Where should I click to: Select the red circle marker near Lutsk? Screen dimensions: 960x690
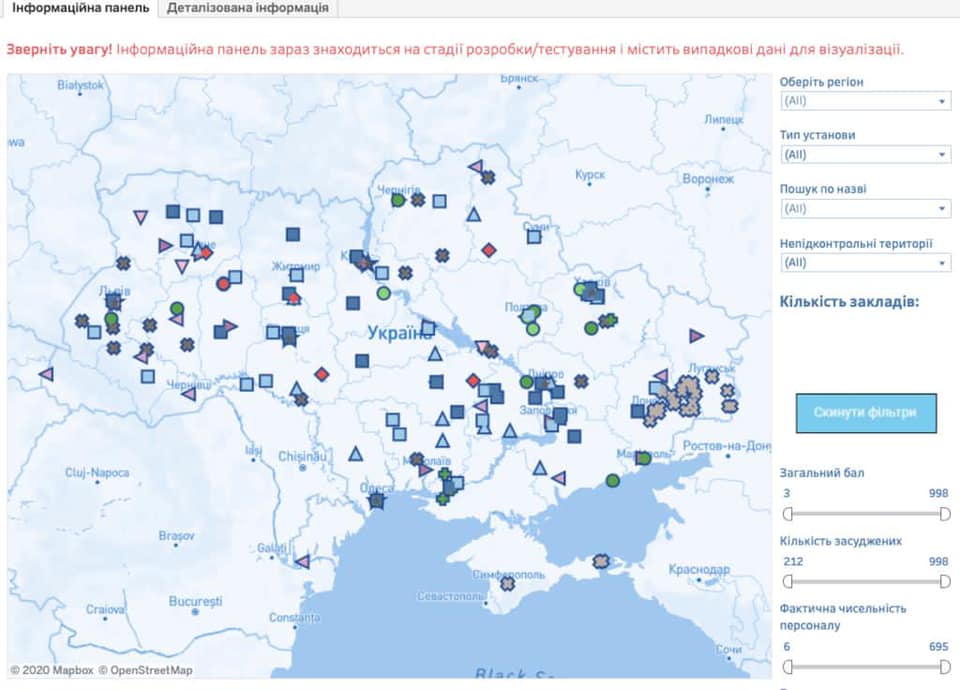click(222, 285)
